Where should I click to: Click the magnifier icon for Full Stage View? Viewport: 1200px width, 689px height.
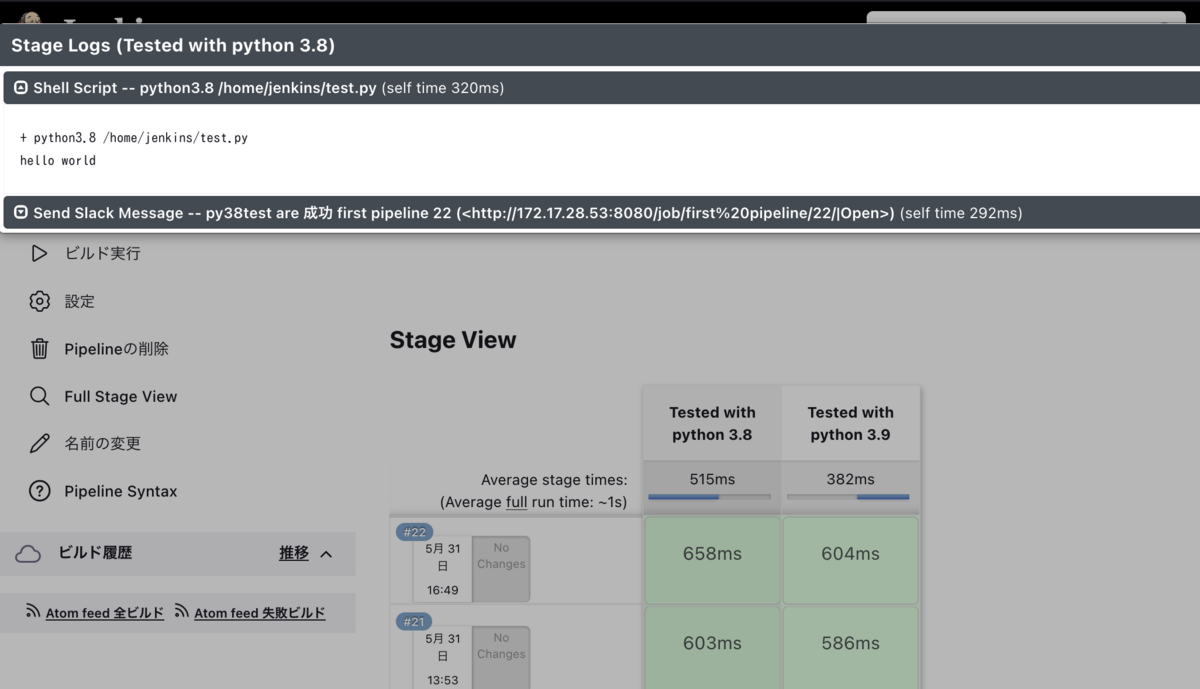pos(39,396)
